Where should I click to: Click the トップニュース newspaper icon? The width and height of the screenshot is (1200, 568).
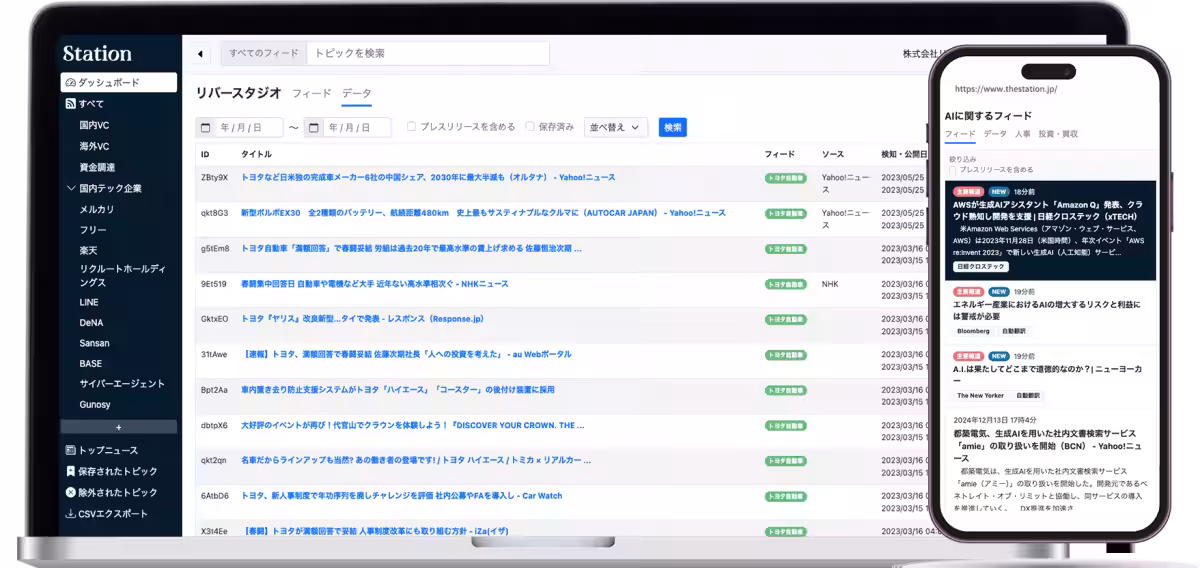[x=71, y=451]
